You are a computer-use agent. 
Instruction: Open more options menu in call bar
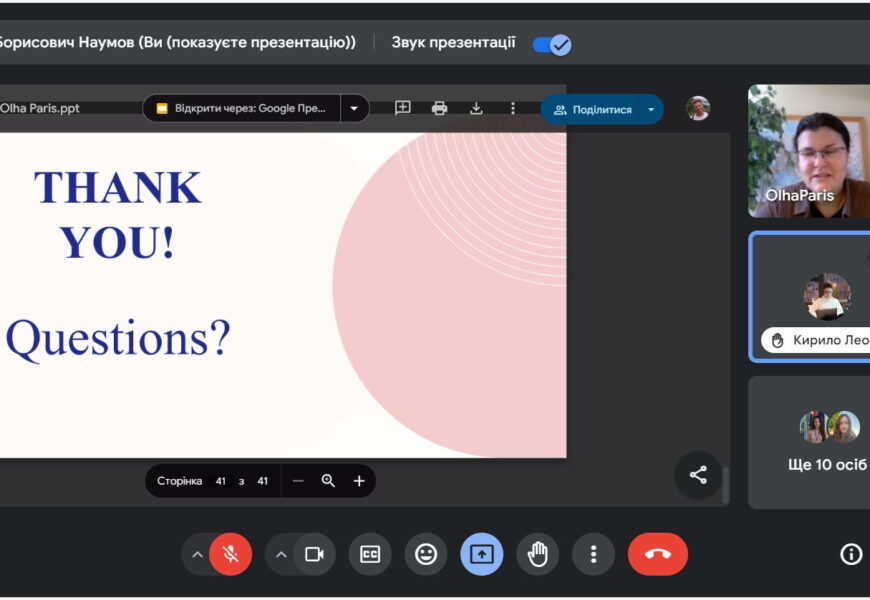pos(593,554)
